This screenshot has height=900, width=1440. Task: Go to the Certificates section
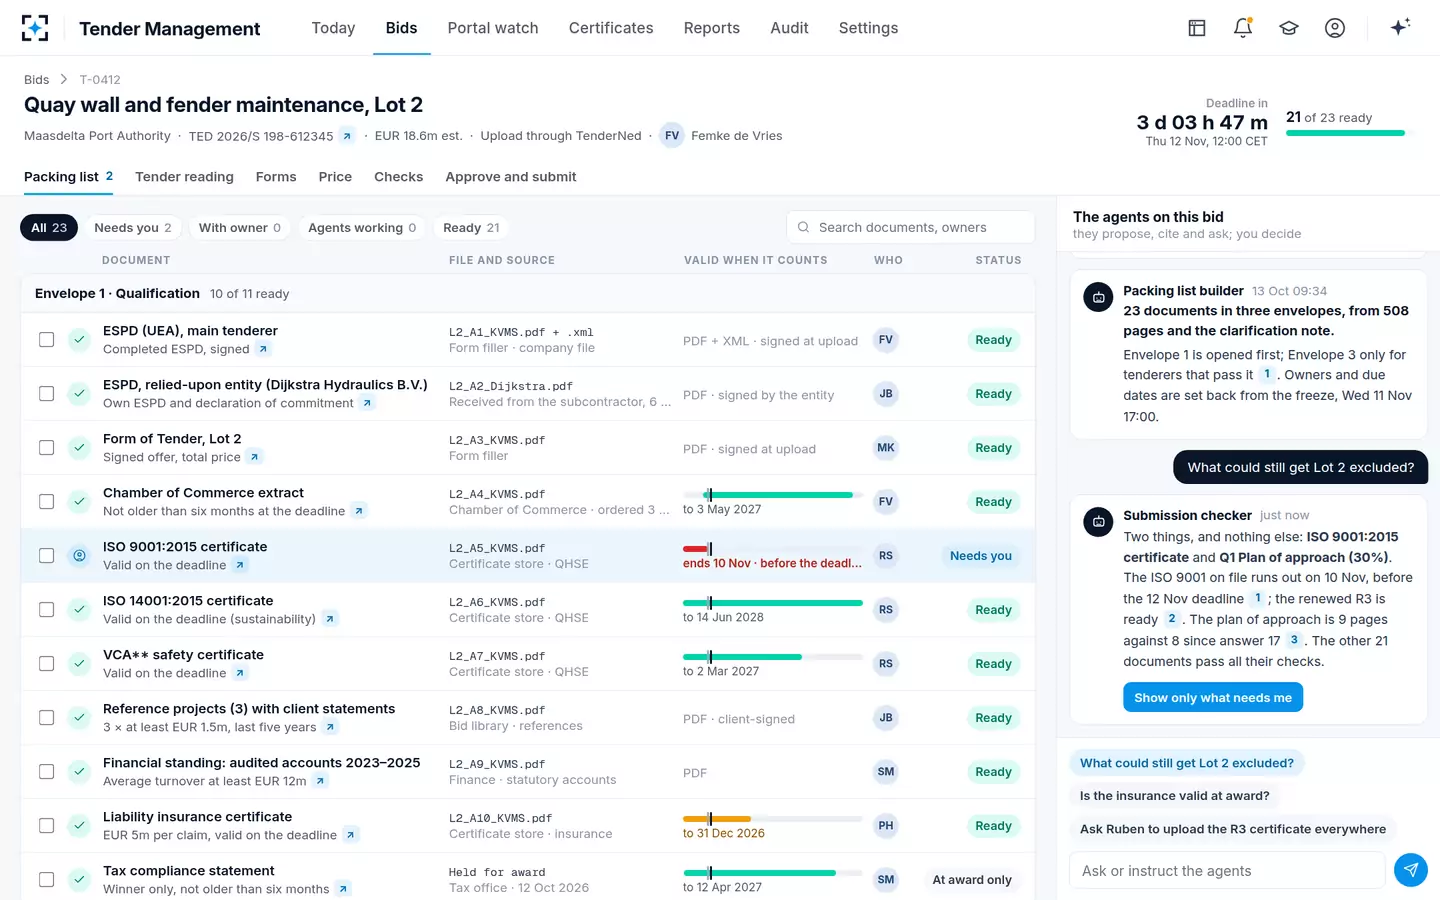coord(611,28)
